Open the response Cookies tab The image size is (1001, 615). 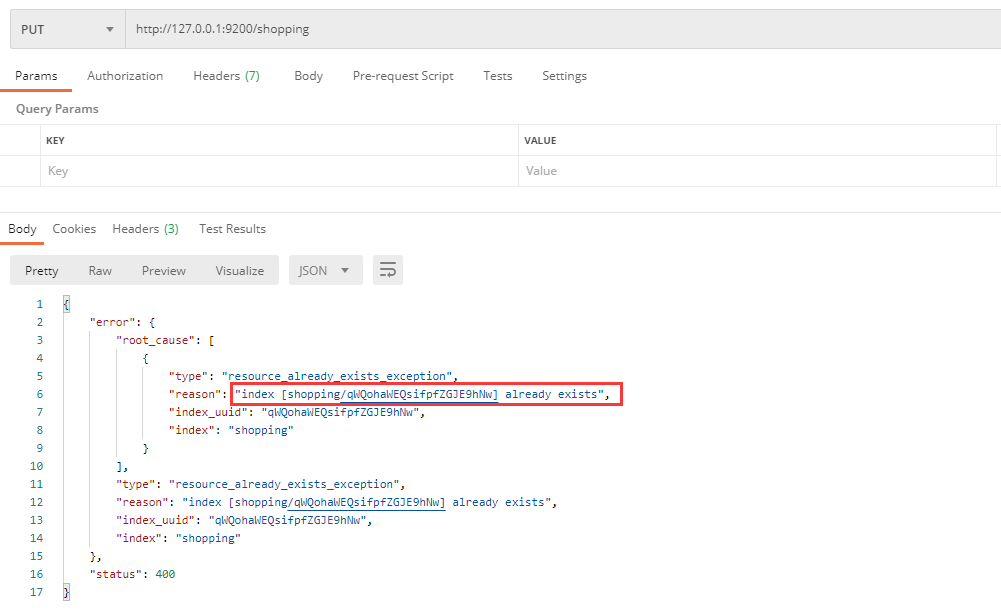tap(74, 229)
